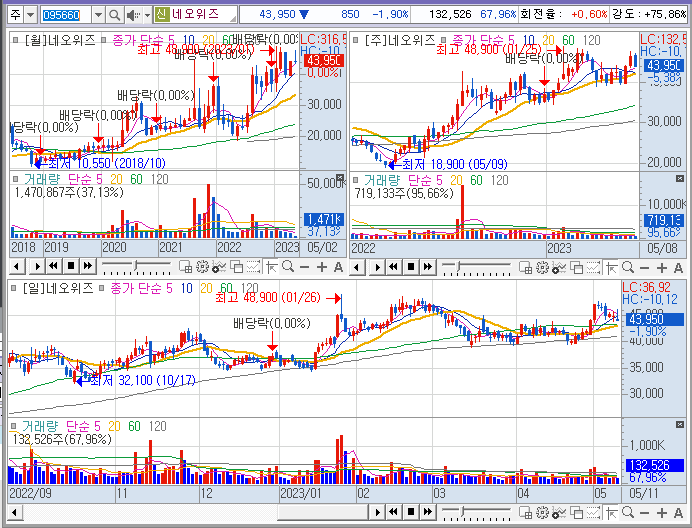Viewport: 692px width, 528px height.
Task: Click the stock code search magnifier icon
Action: (114, 15)
